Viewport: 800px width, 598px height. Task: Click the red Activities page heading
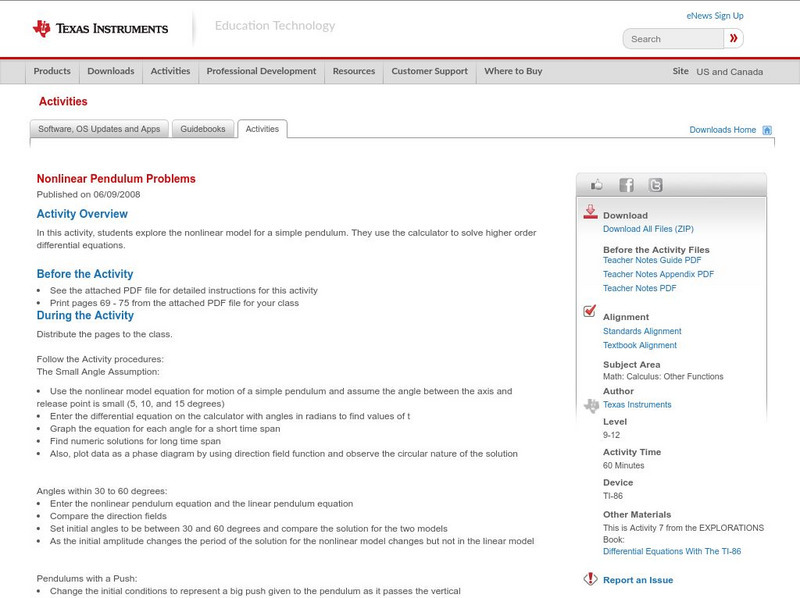click(x=63, y=102)
